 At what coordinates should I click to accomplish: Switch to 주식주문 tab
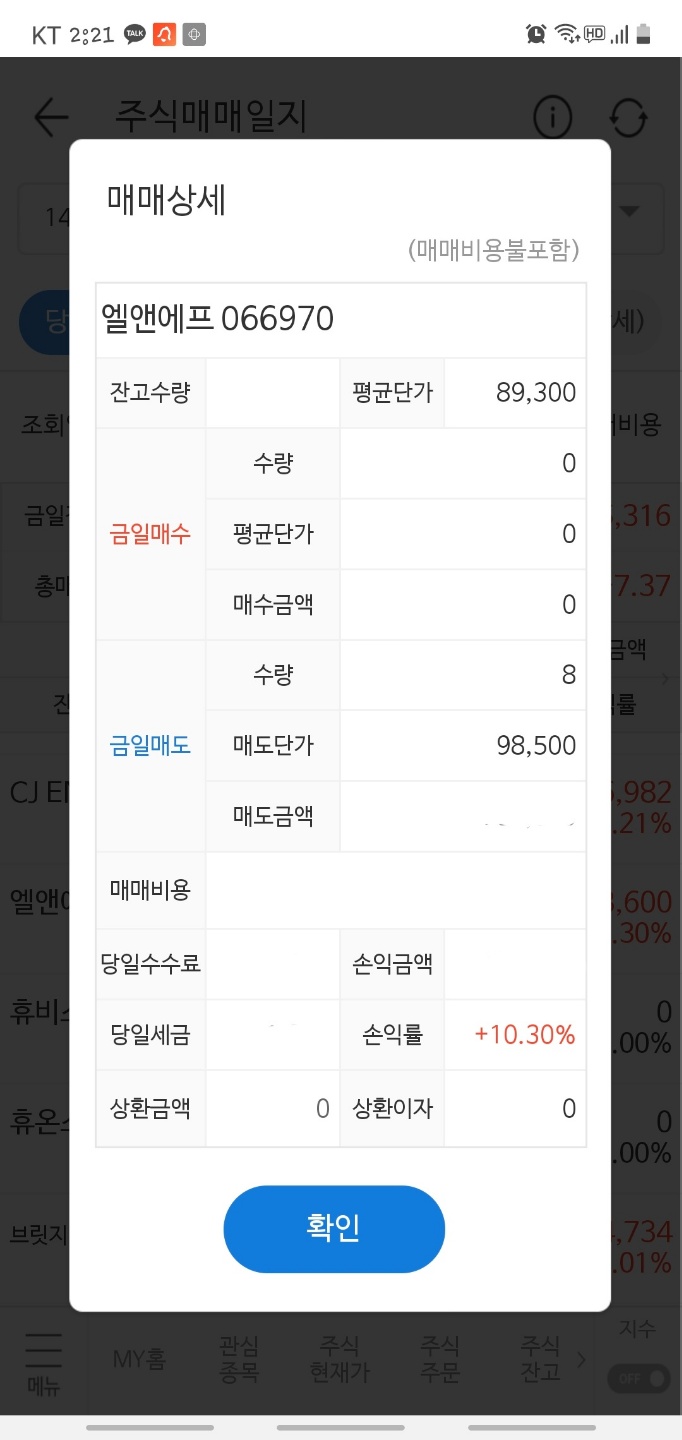point(439,1359)
